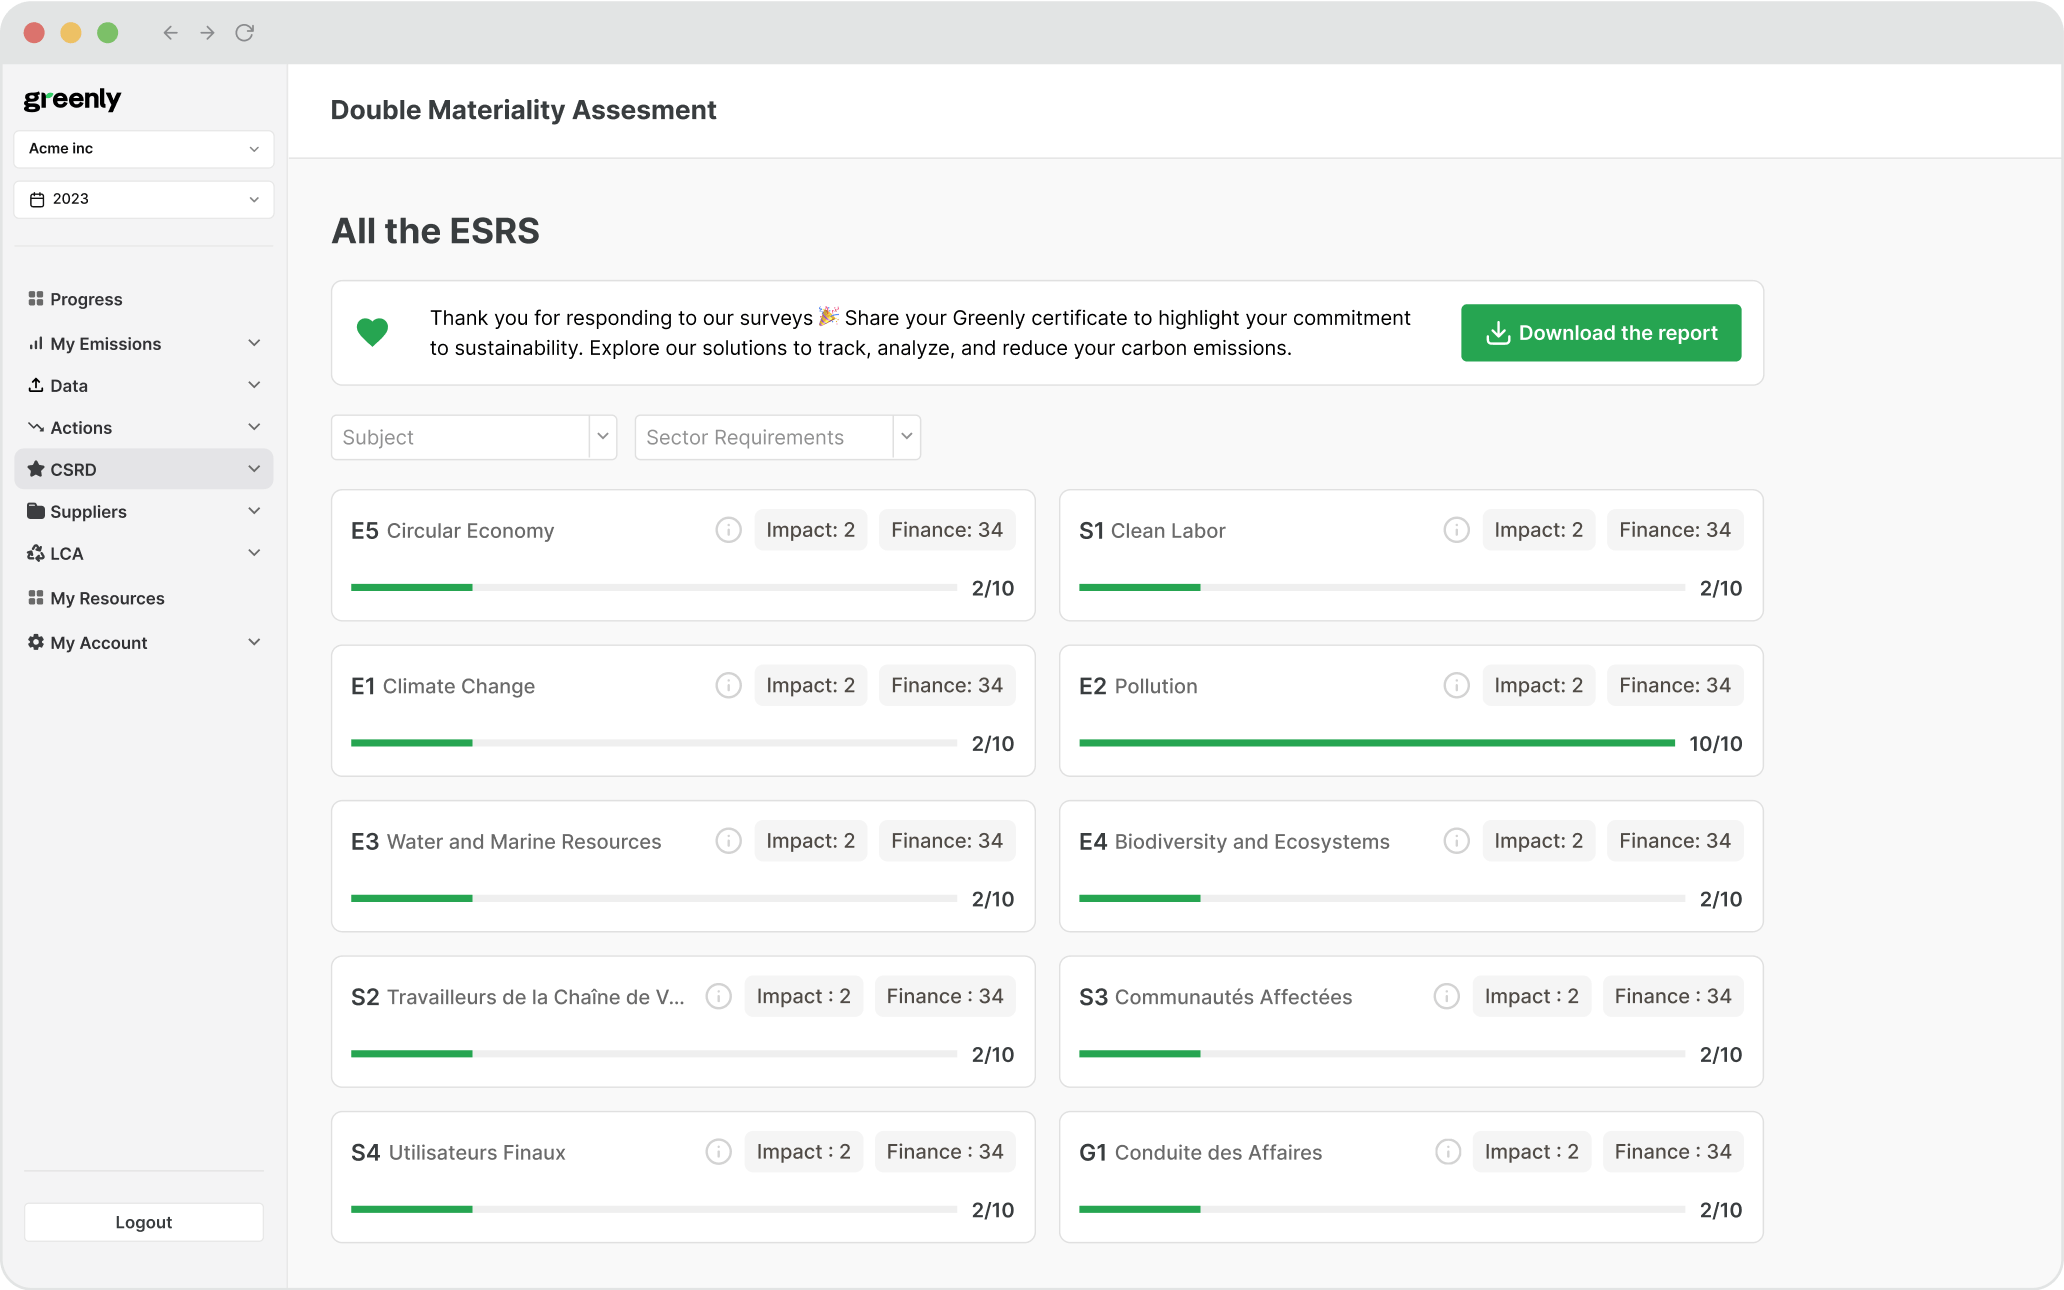Screen dimensions: 2064x1290
Task: Click the browser refresh icon
Action: click(245, 32)
